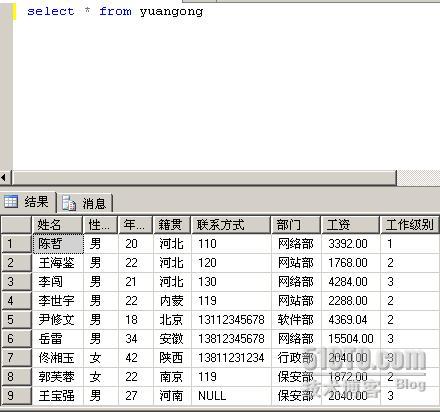Select row header 7
This screenshot has width=440, height=412.
point(16,358)
